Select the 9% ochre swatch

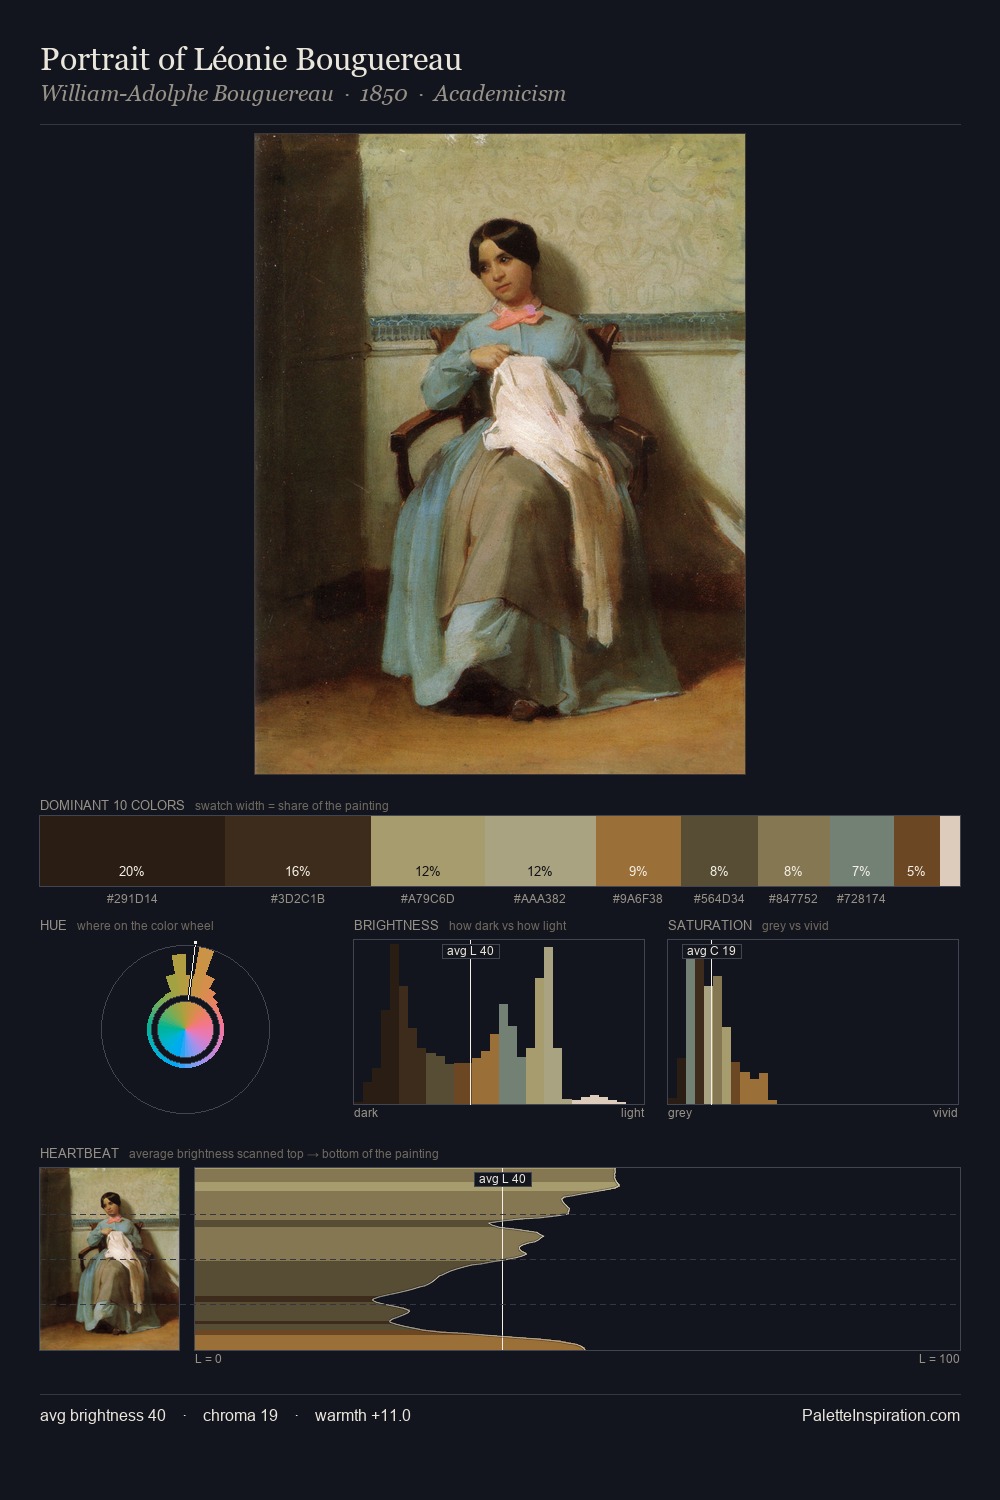638,851
